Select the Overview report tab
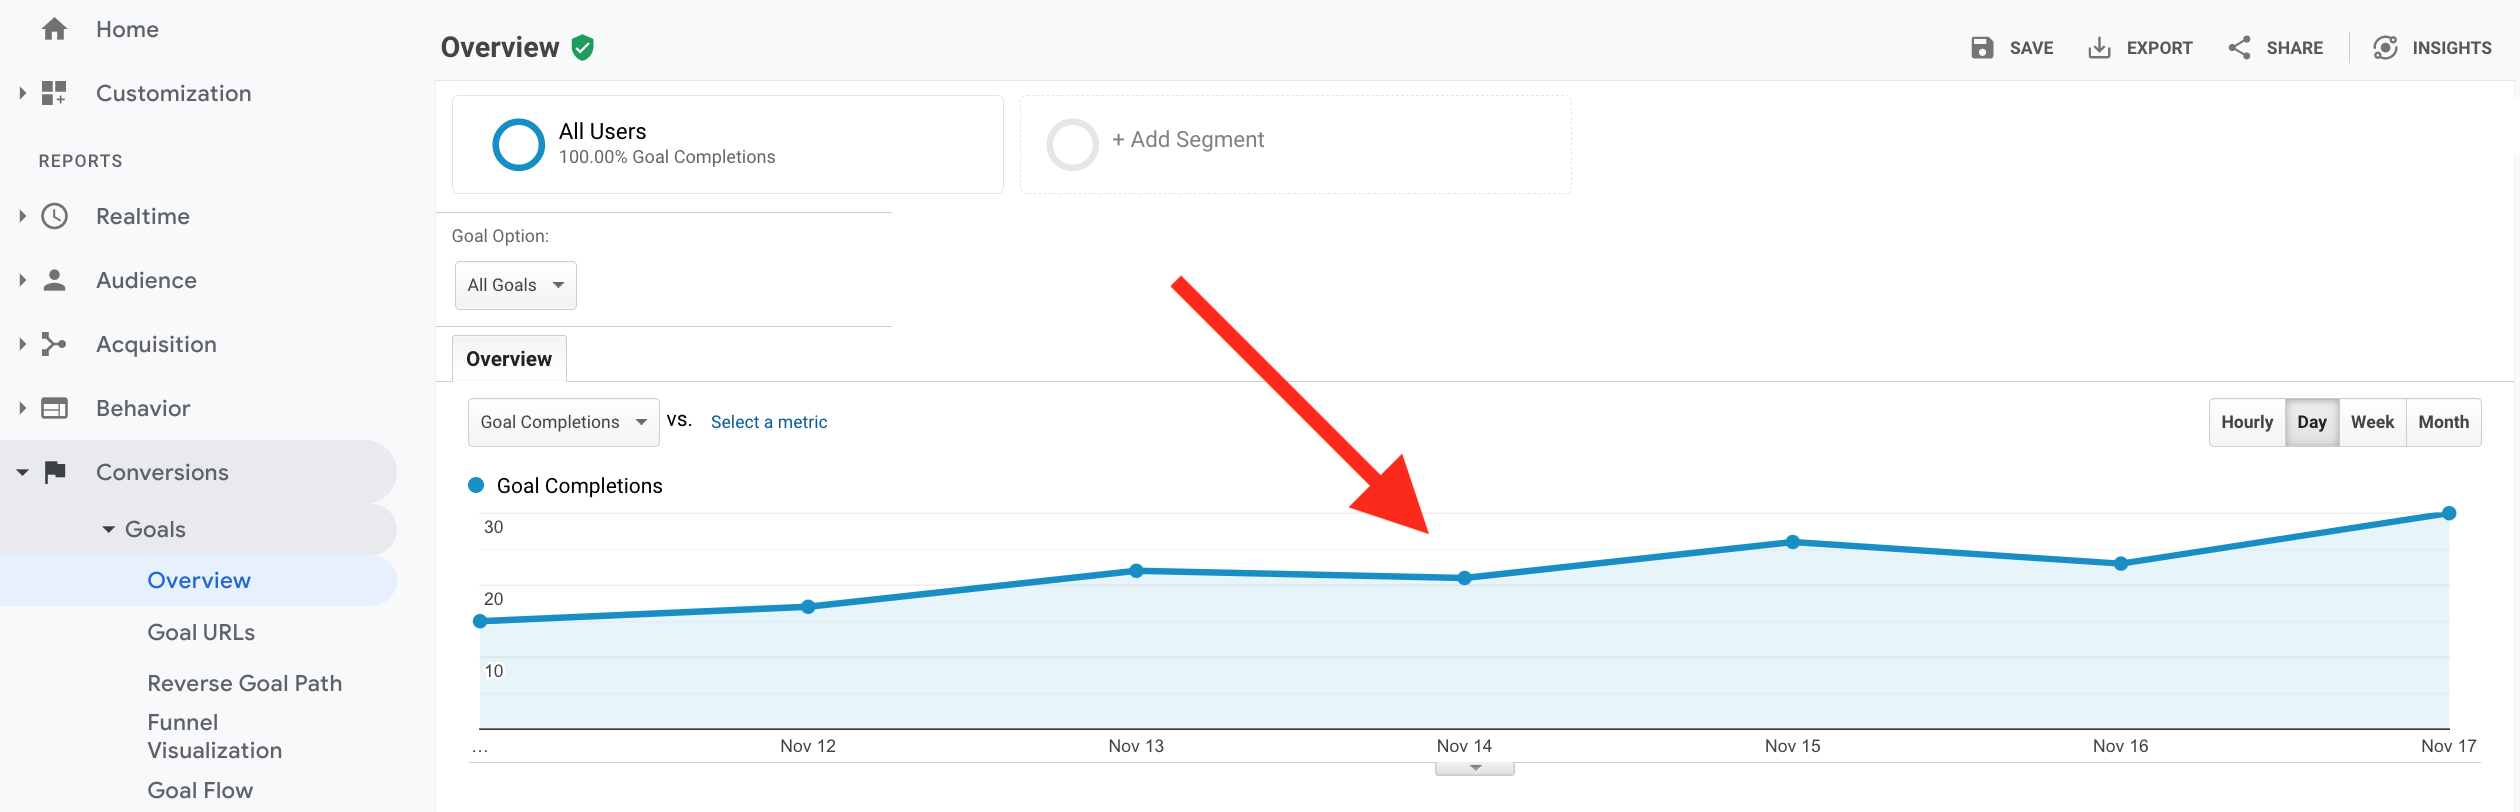Viewport: 2520px width, 812px height. tap(509, 359)
